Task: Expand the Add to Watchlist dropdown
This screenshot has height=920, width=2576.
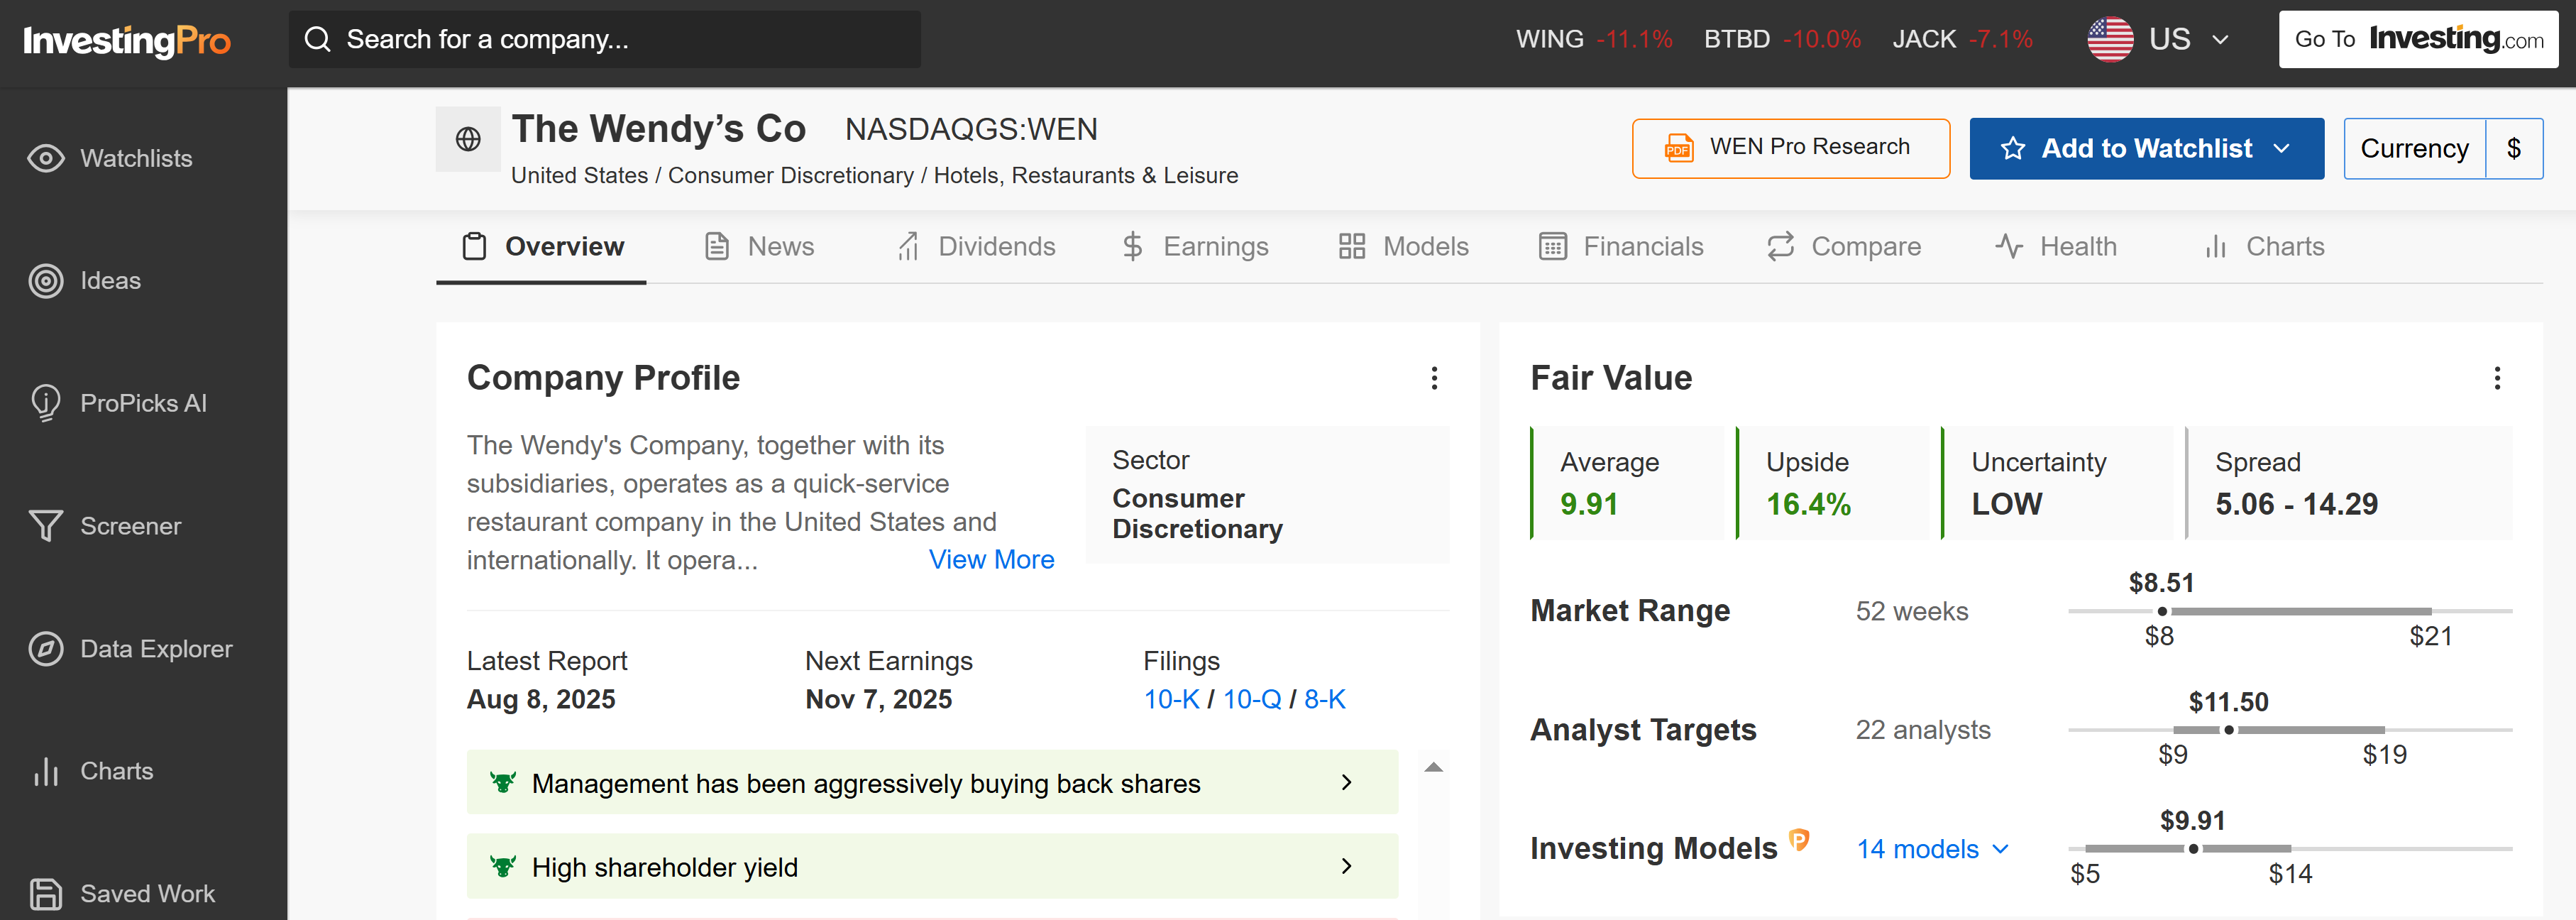Action: 2283,148
